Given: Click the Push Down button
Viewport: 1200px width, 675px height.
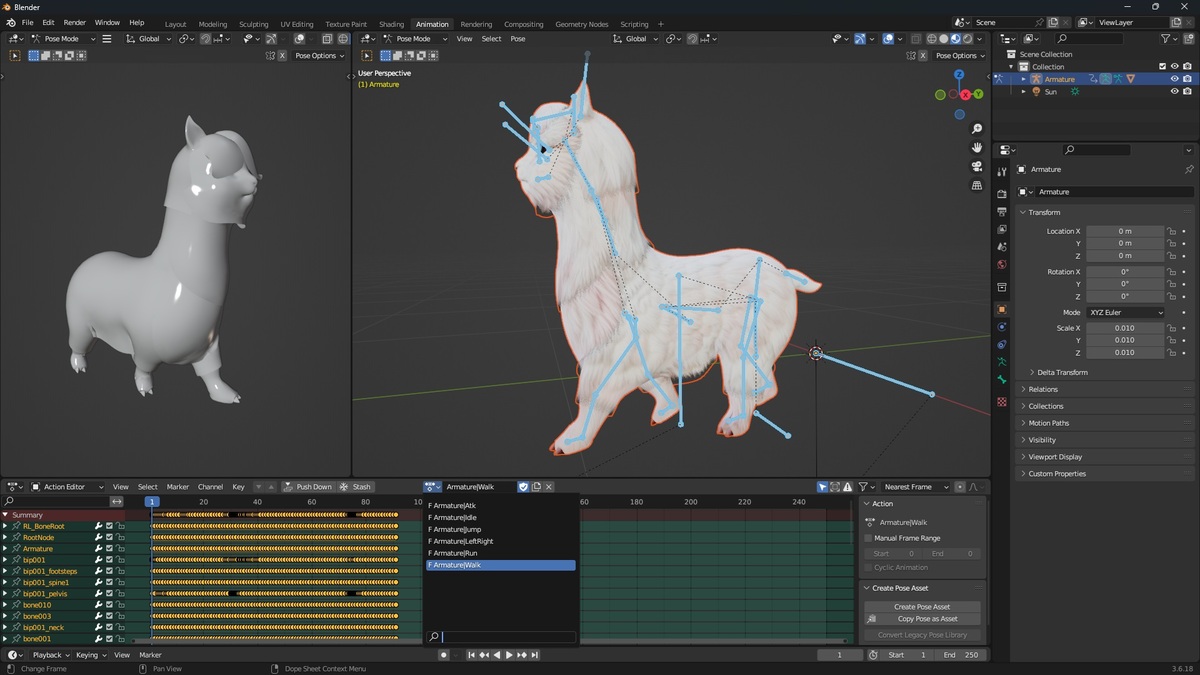Looking at the screenshot, I should [308, 487].
